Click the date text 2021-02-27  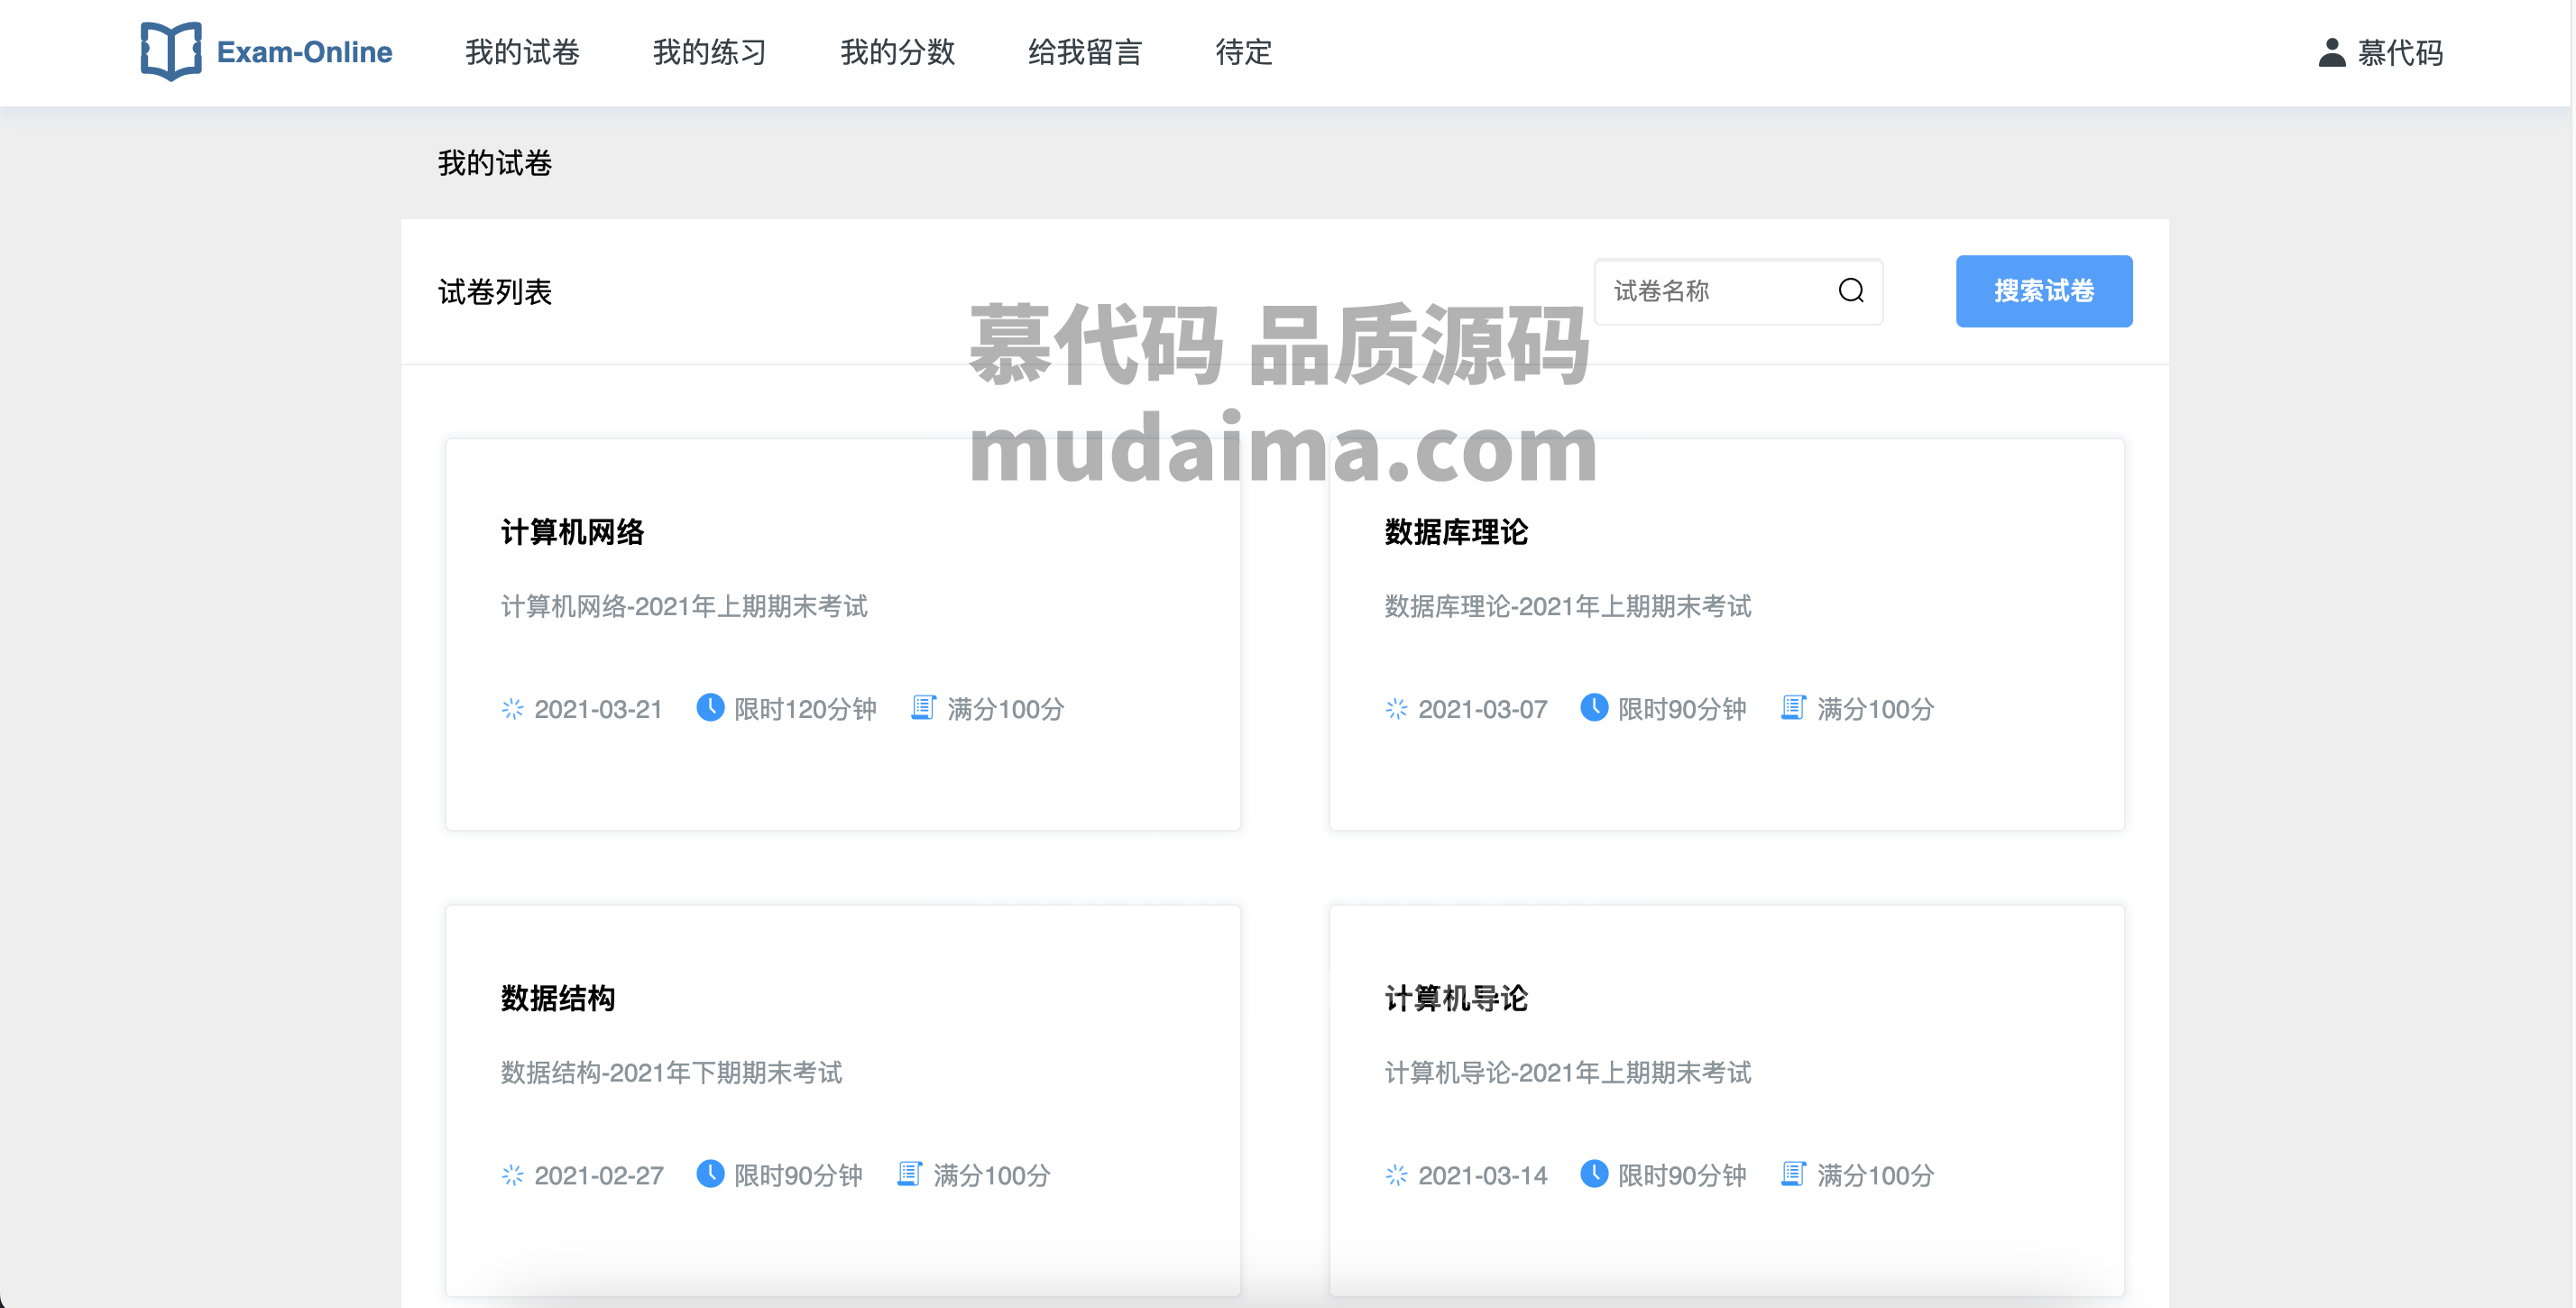pos(598,1176)
